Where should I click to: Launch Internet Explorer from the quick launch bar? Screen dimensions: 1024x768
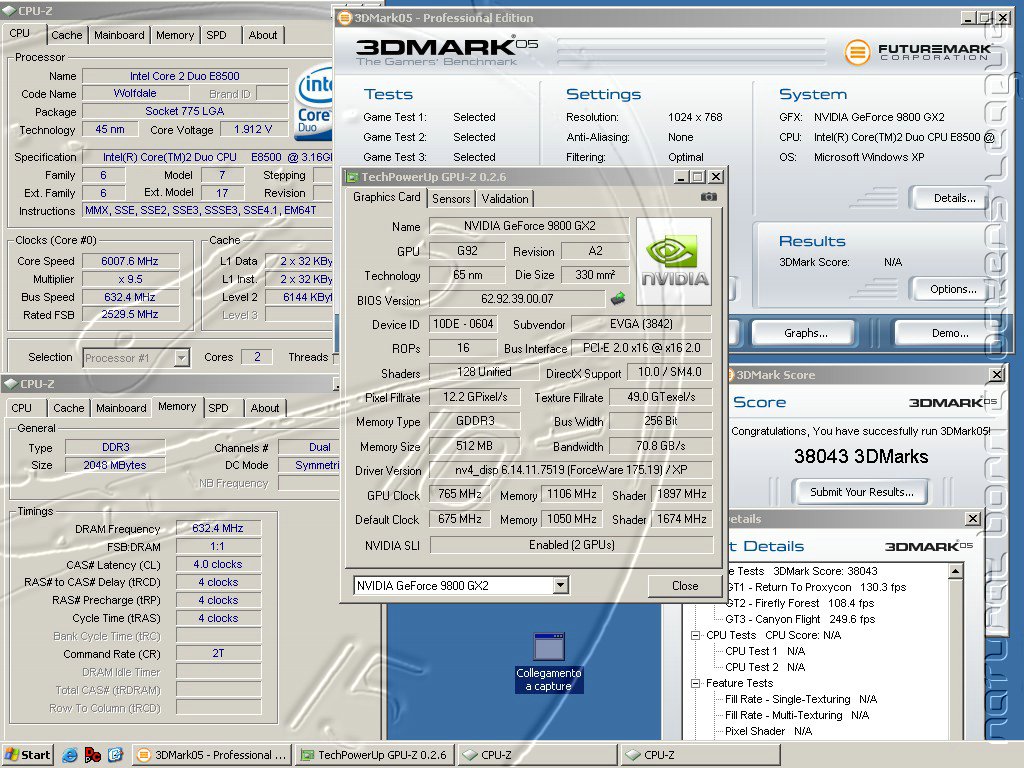pos(69,755)
